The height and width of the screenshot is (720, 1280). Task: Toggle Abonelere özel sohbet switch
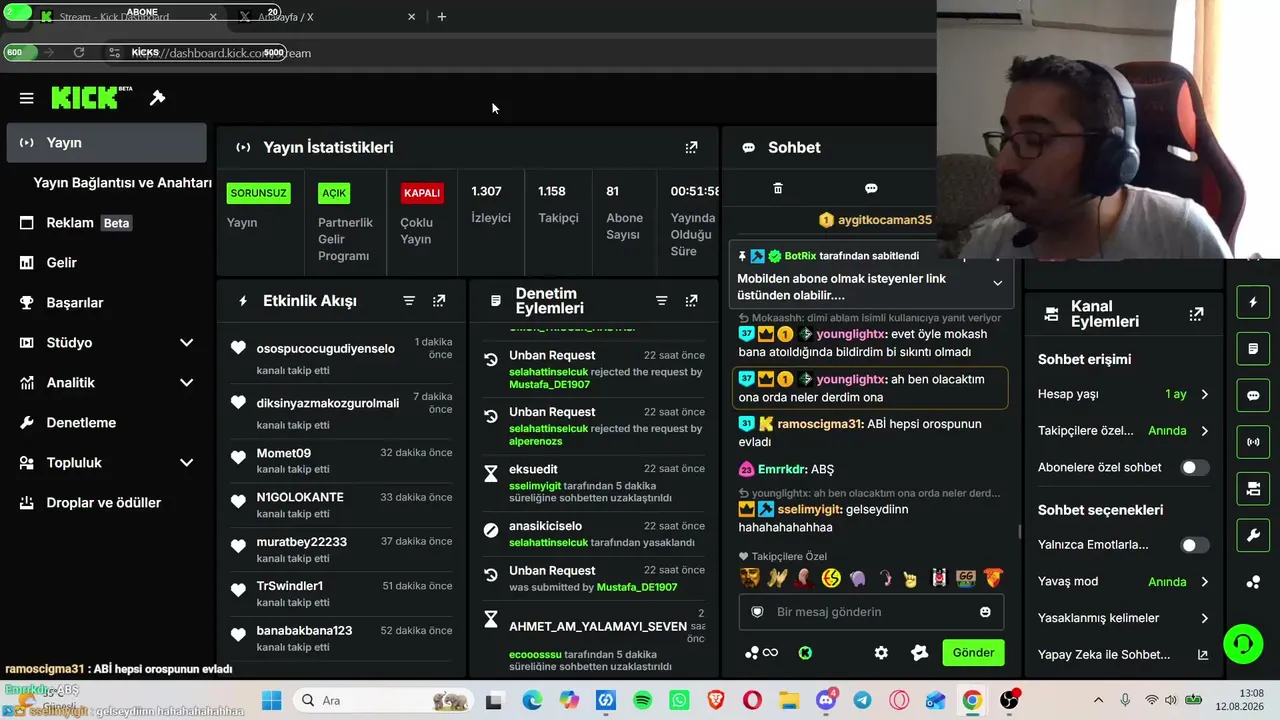[x=1195, y=467]
